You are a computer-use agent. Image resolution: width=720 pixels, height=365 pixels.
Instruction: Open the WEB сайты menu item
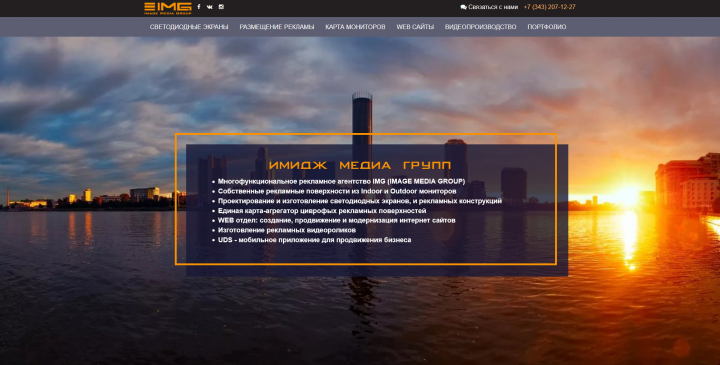pyautogui.click(x=415, y=27)
